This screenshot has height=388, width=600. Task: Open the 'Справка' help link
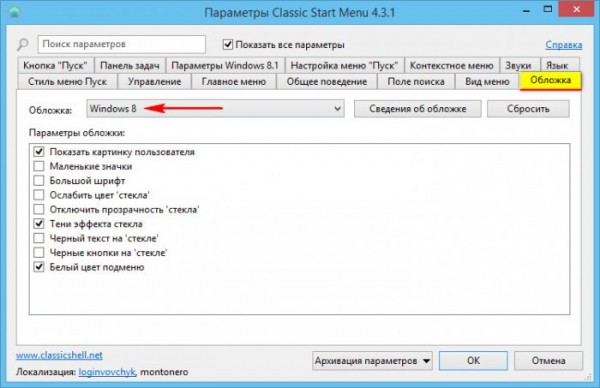[x=564, y=45]
